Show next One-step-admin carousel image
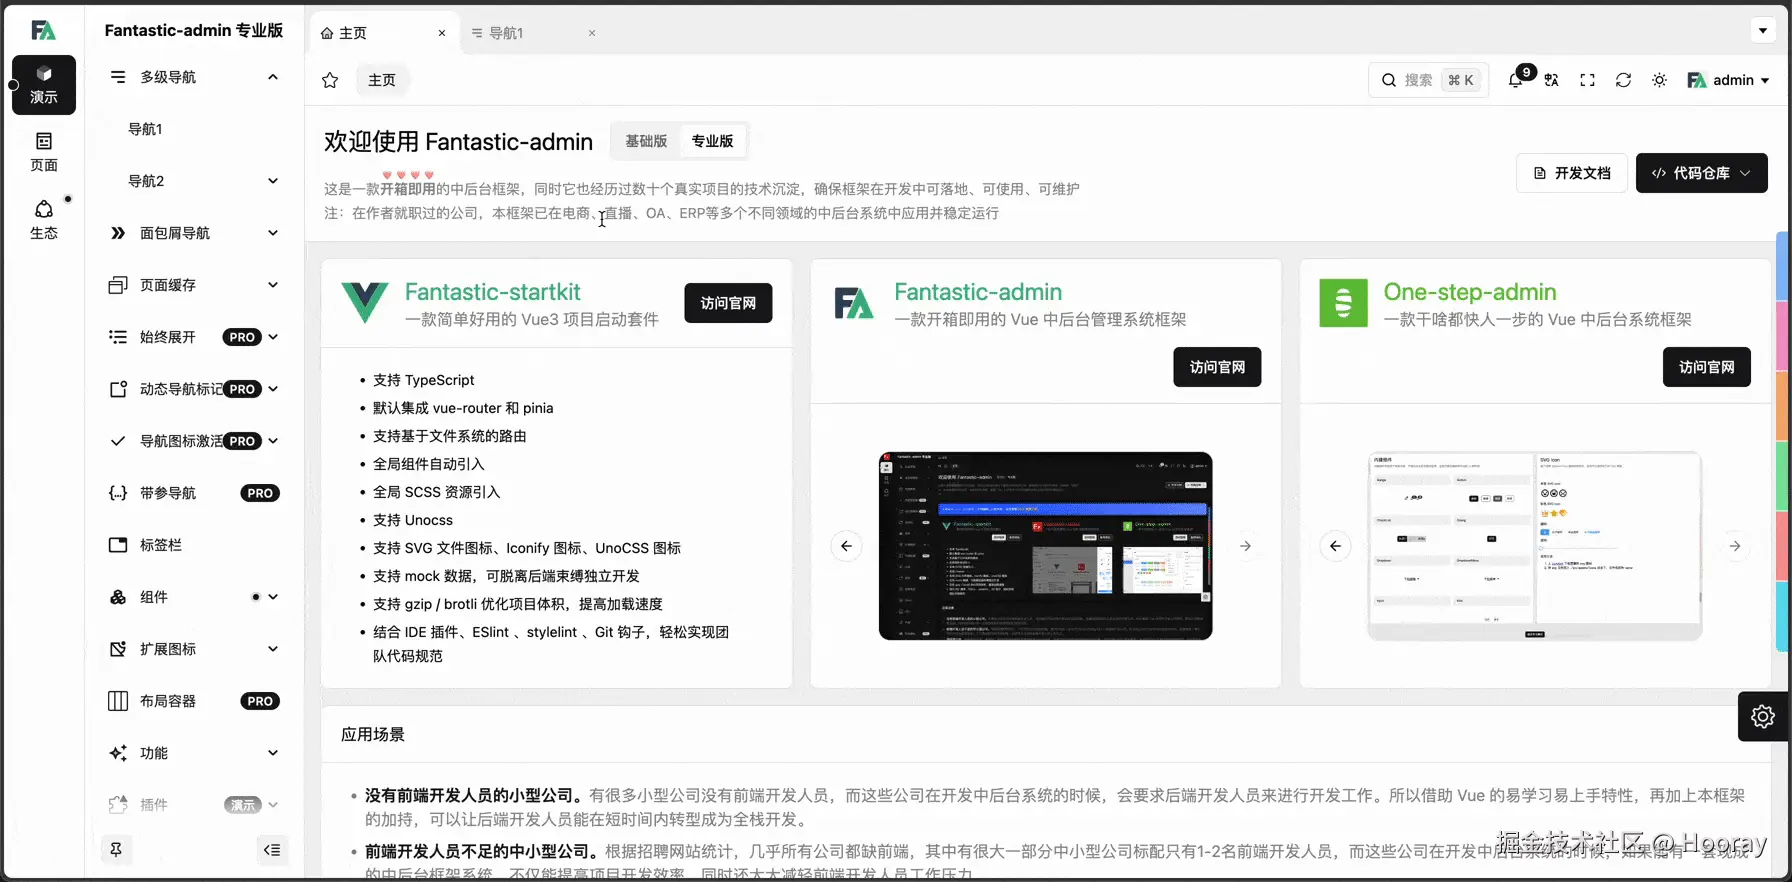1792x882 pixels. point(1735,546)
